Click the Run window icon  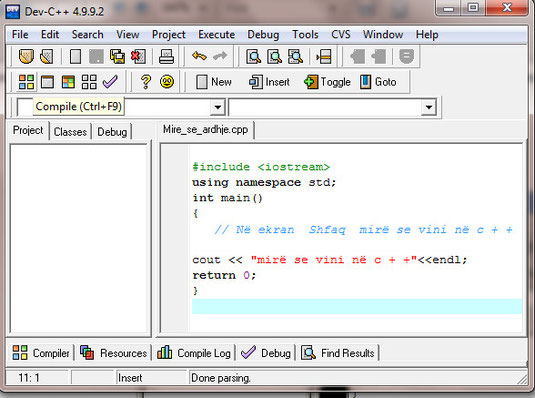click(x=47, y=82)
